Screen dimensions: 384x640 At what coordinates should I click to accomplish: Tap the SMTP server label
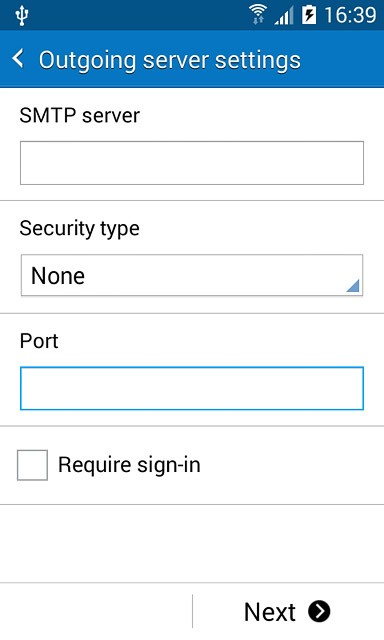click(80, 115)
